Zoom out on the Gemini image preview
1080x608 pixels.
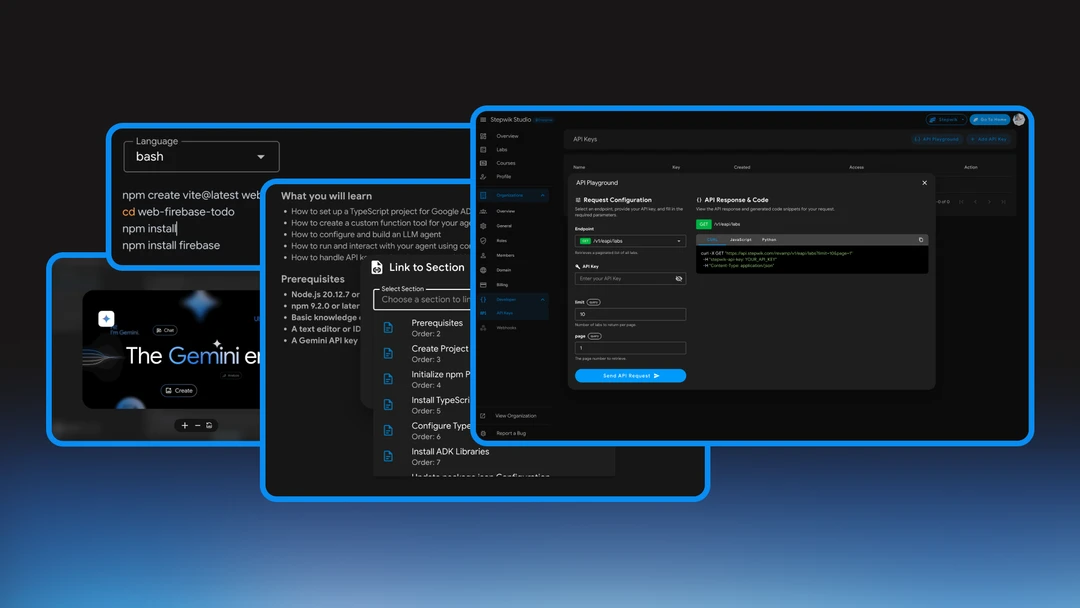(x=197, y=425)
